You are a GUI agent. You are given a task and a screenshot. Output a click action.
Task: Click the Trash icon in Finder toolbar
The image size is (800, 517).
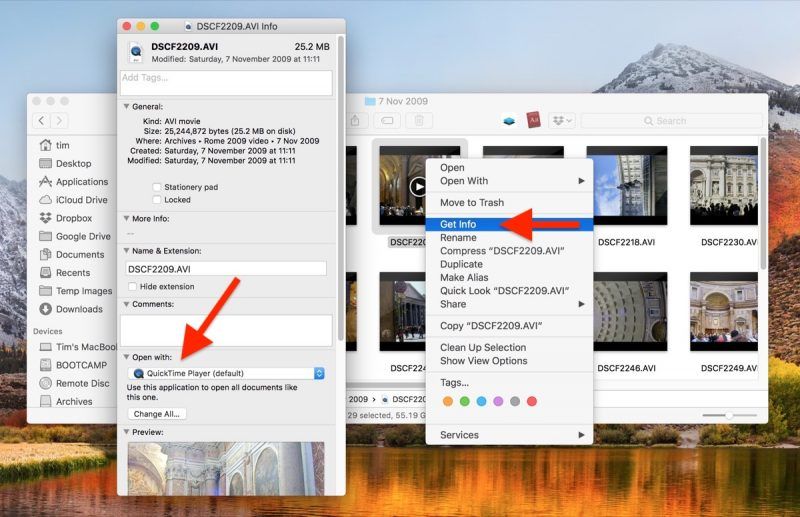point(420,120)
